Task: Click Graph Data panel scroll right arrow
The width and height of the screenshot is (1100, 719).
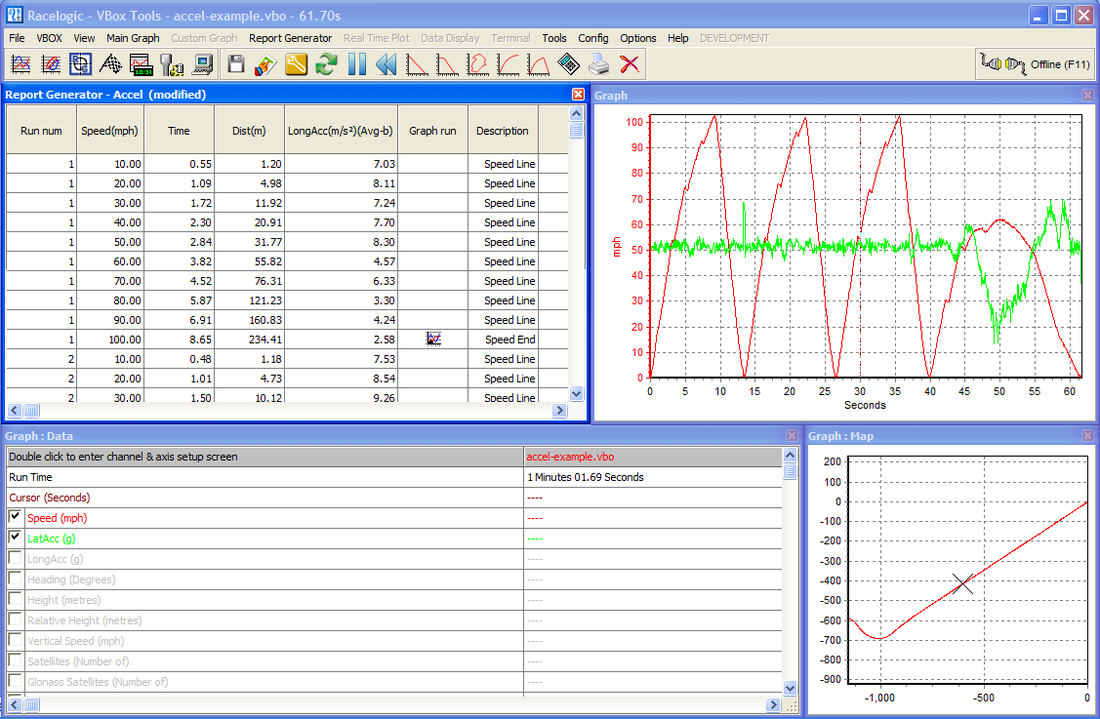Action: click(x=773, y=705)
